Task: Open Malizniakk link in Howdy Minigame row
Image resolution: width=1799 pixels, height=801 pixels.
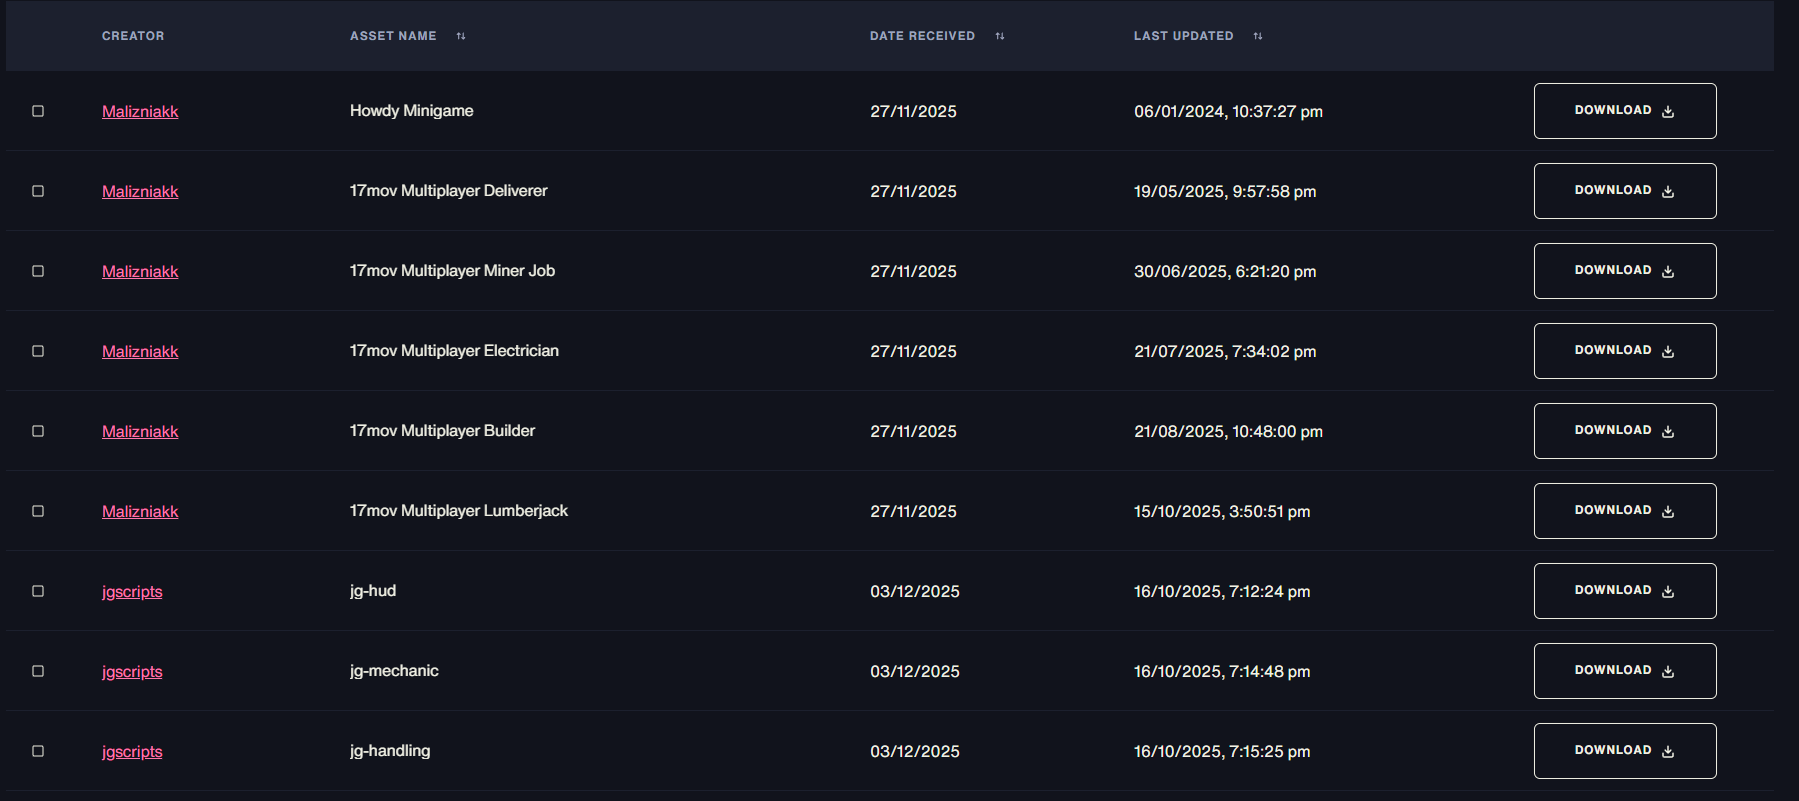Action: [x=140, y=112]
